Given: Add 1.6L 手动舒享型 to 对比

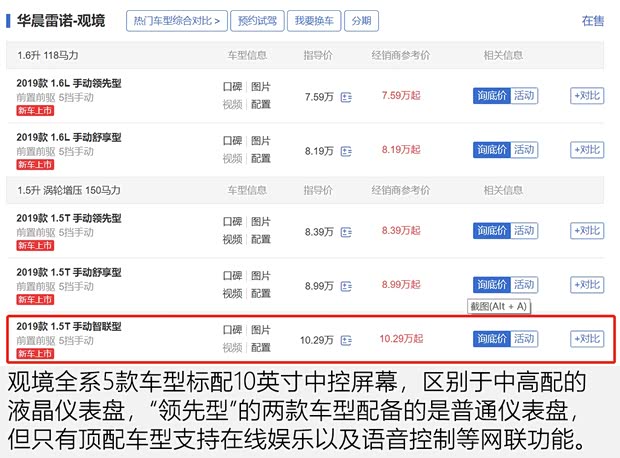Looking at the screenshot, I should (587, 150).
